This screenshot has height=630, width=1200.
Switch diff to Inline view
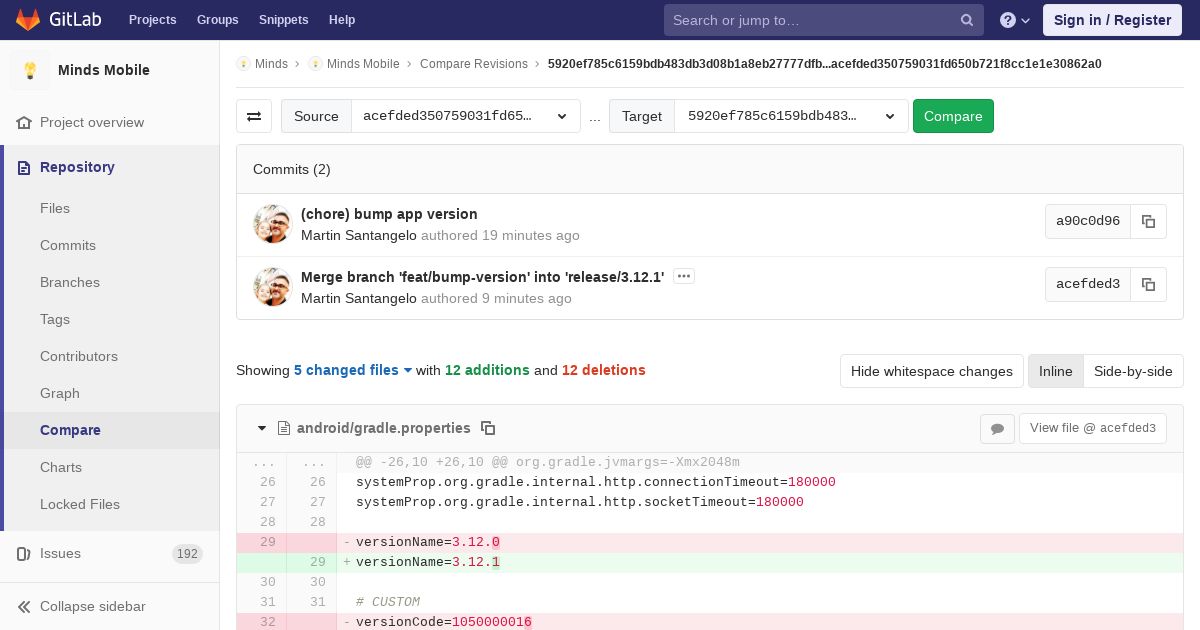pyautogui.click(x=1055, y=371)
